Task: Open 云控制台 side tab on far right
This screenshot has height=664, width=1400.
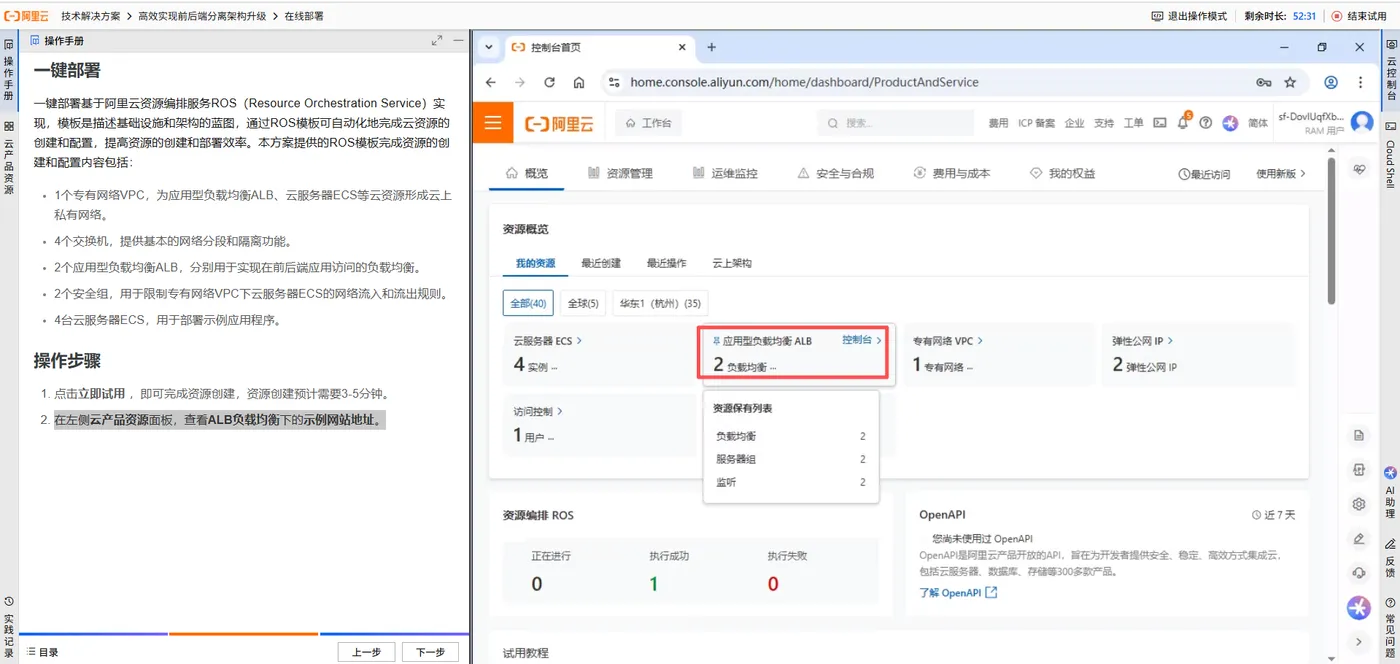Action: coord(1390,70)
